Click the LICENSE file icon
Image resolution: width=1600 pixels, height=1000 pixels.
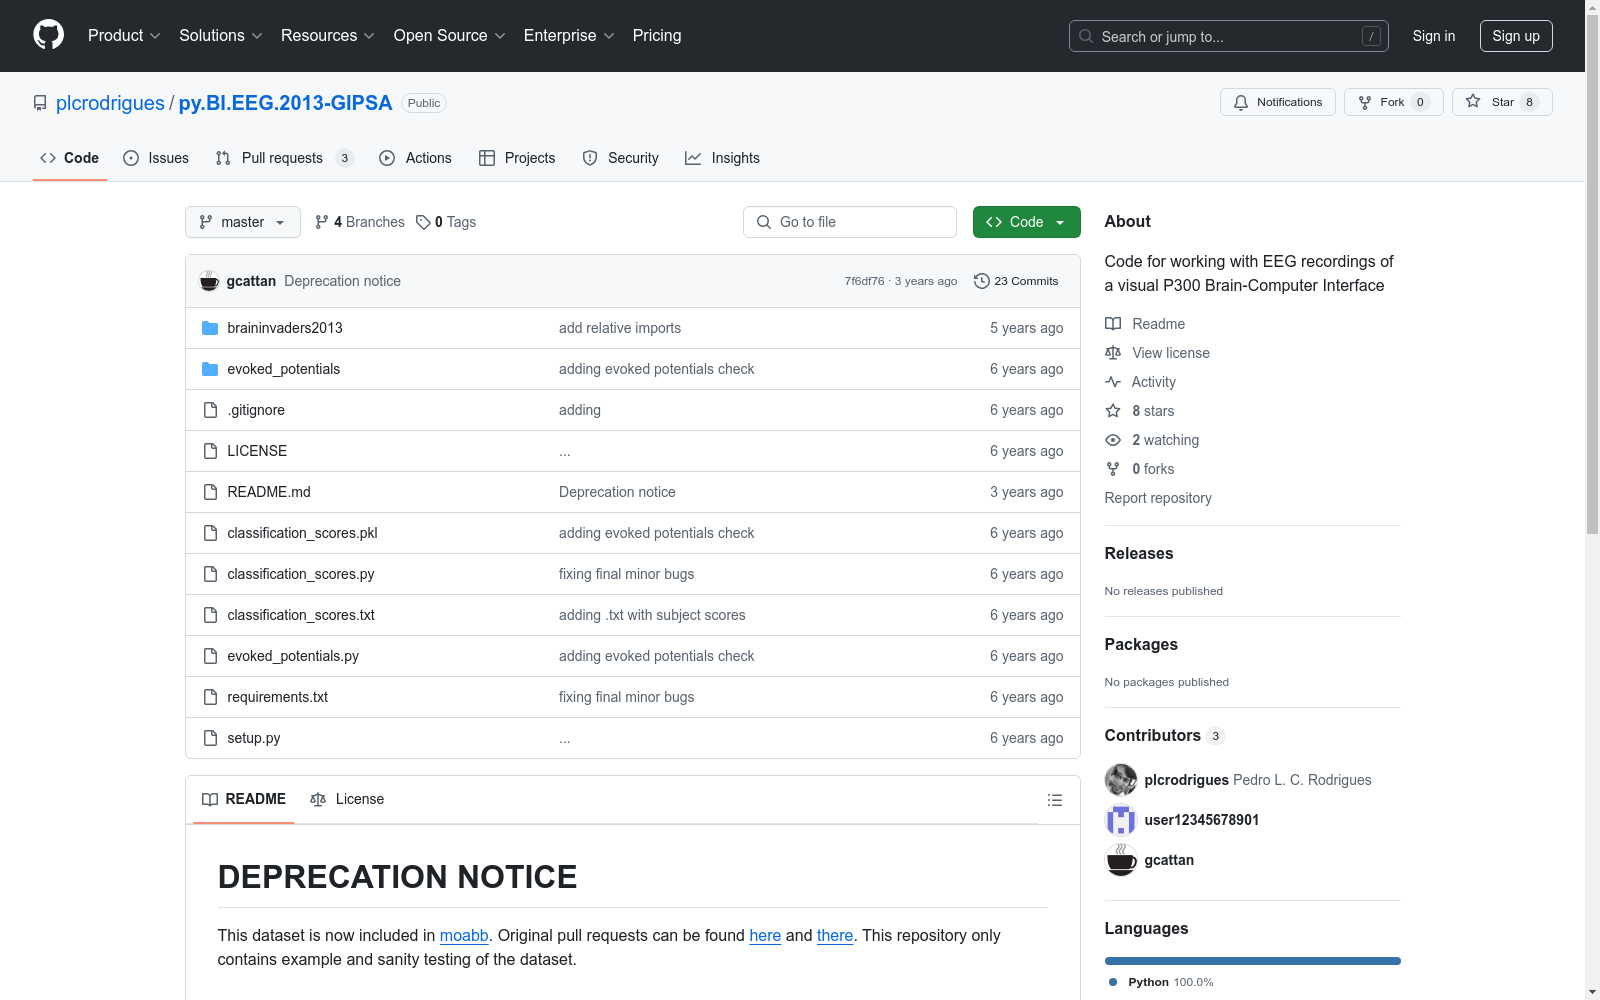click(x=210, y=451)
